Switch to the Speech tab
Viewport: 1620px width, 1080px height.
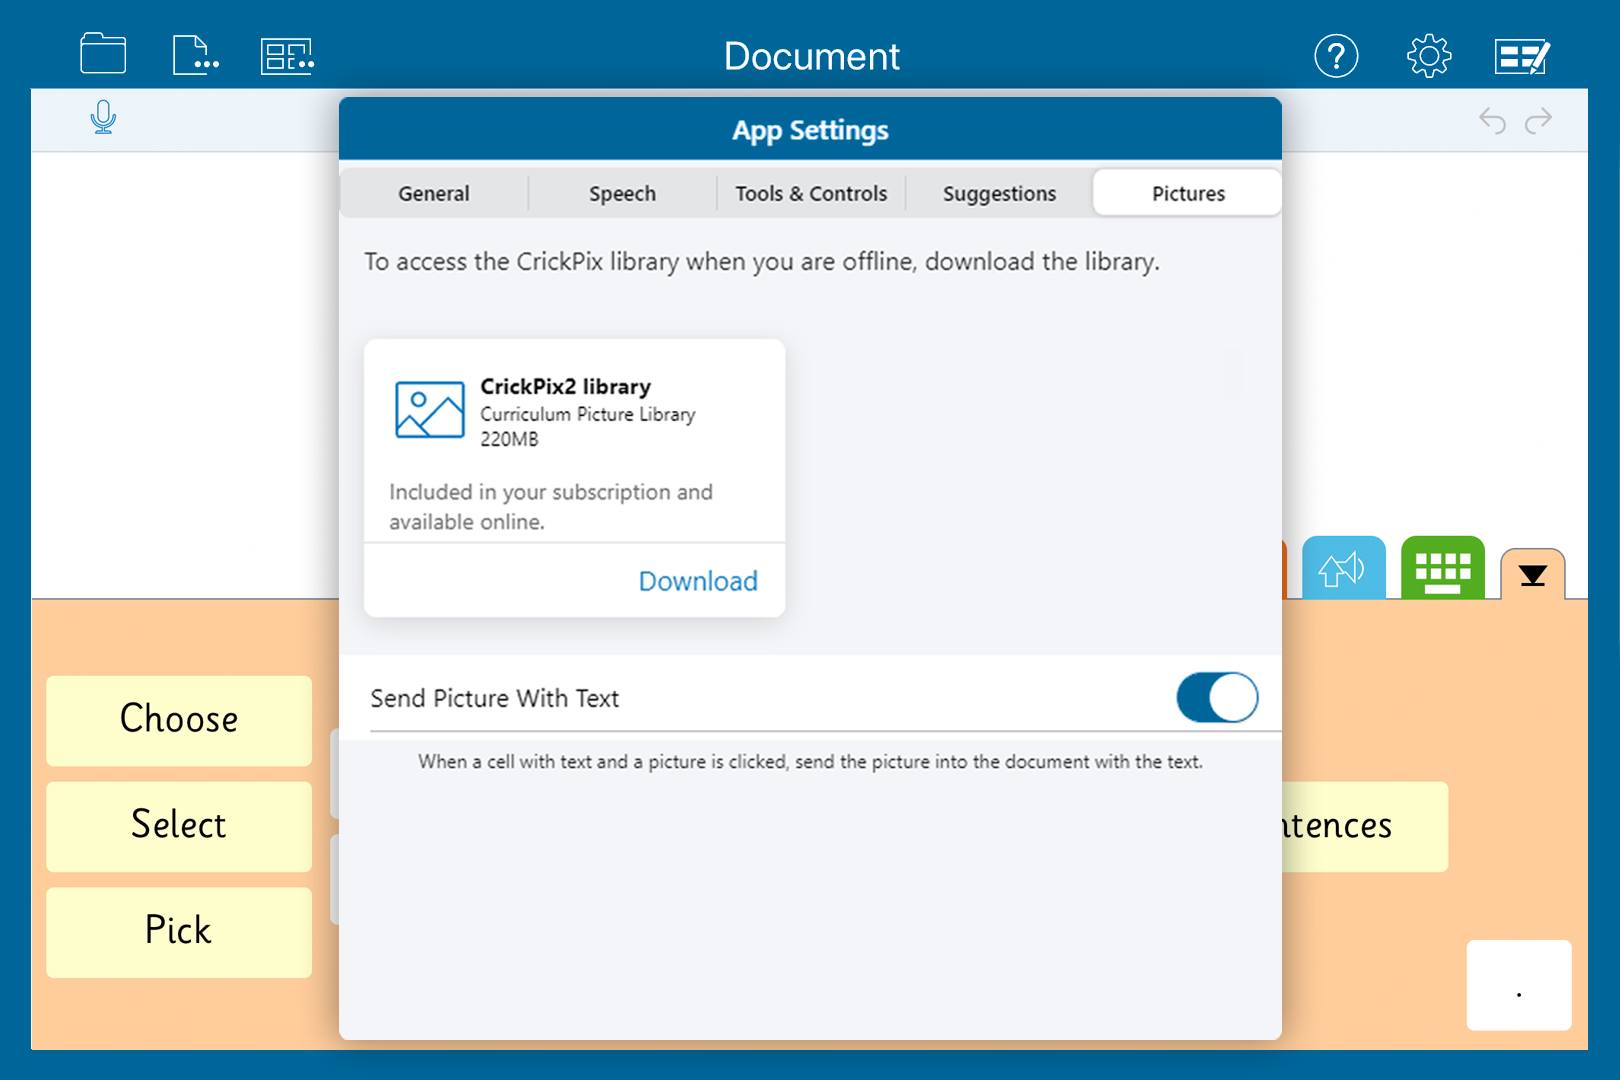[622, 193]
